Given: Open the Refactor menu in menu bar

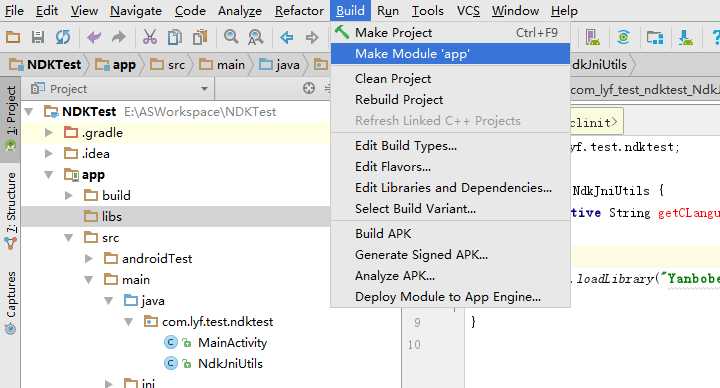Looking at the screenshot, I should (x=299, y=11).
